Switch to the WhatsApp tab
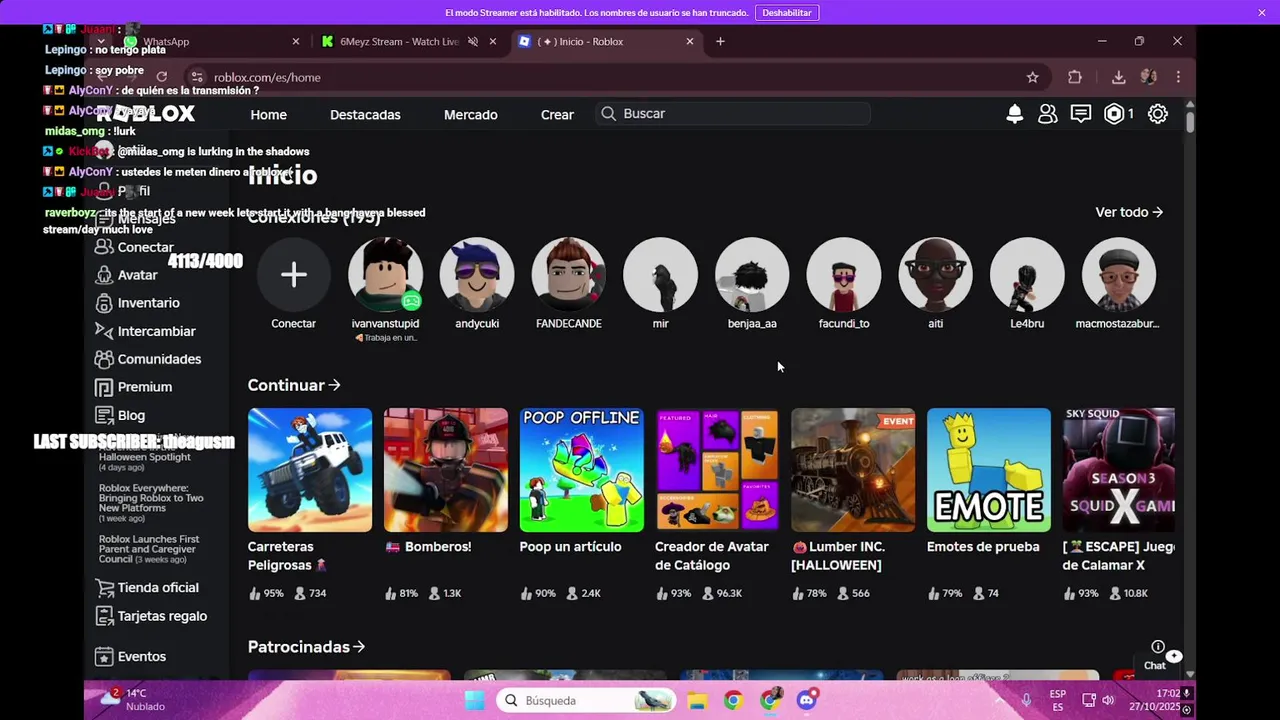This screenshot has width=1280, height=720. [x=212, y=42]
